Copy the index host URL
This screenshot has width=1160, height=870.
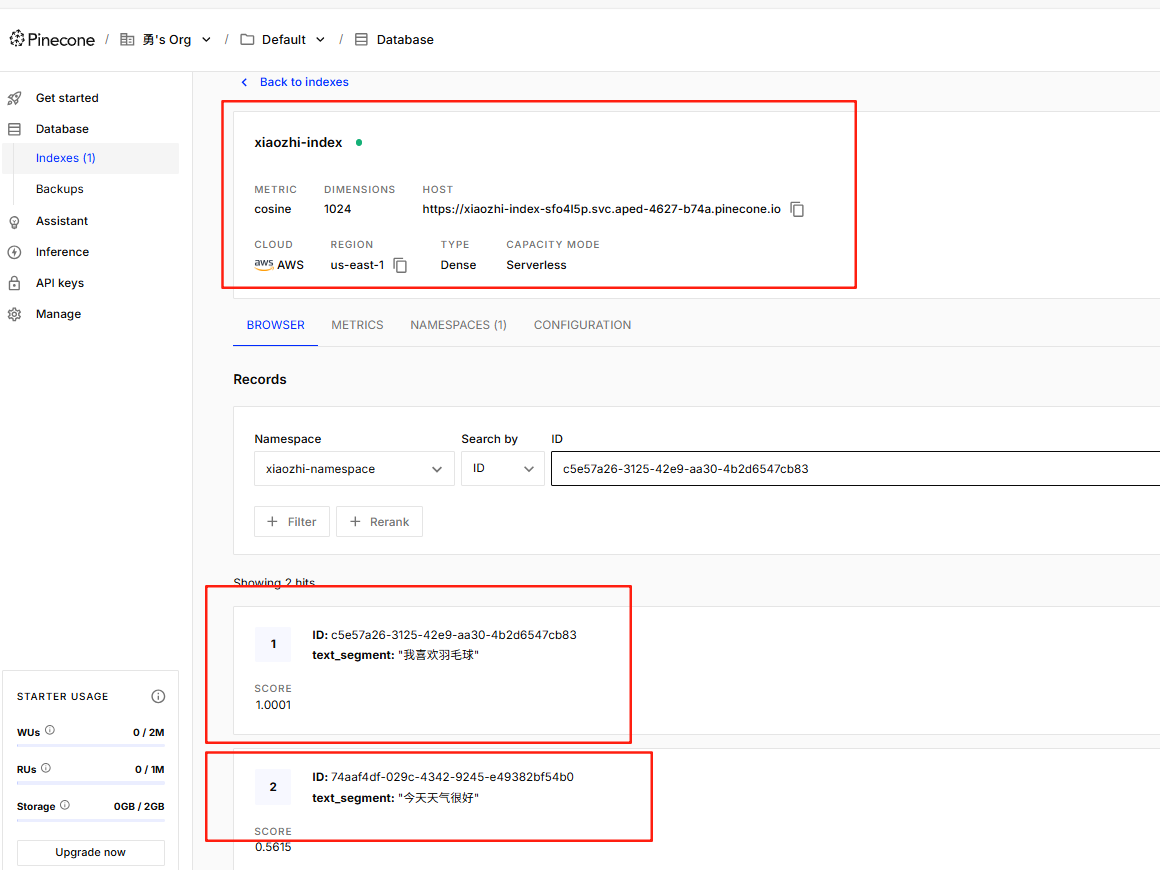(797, 209)
